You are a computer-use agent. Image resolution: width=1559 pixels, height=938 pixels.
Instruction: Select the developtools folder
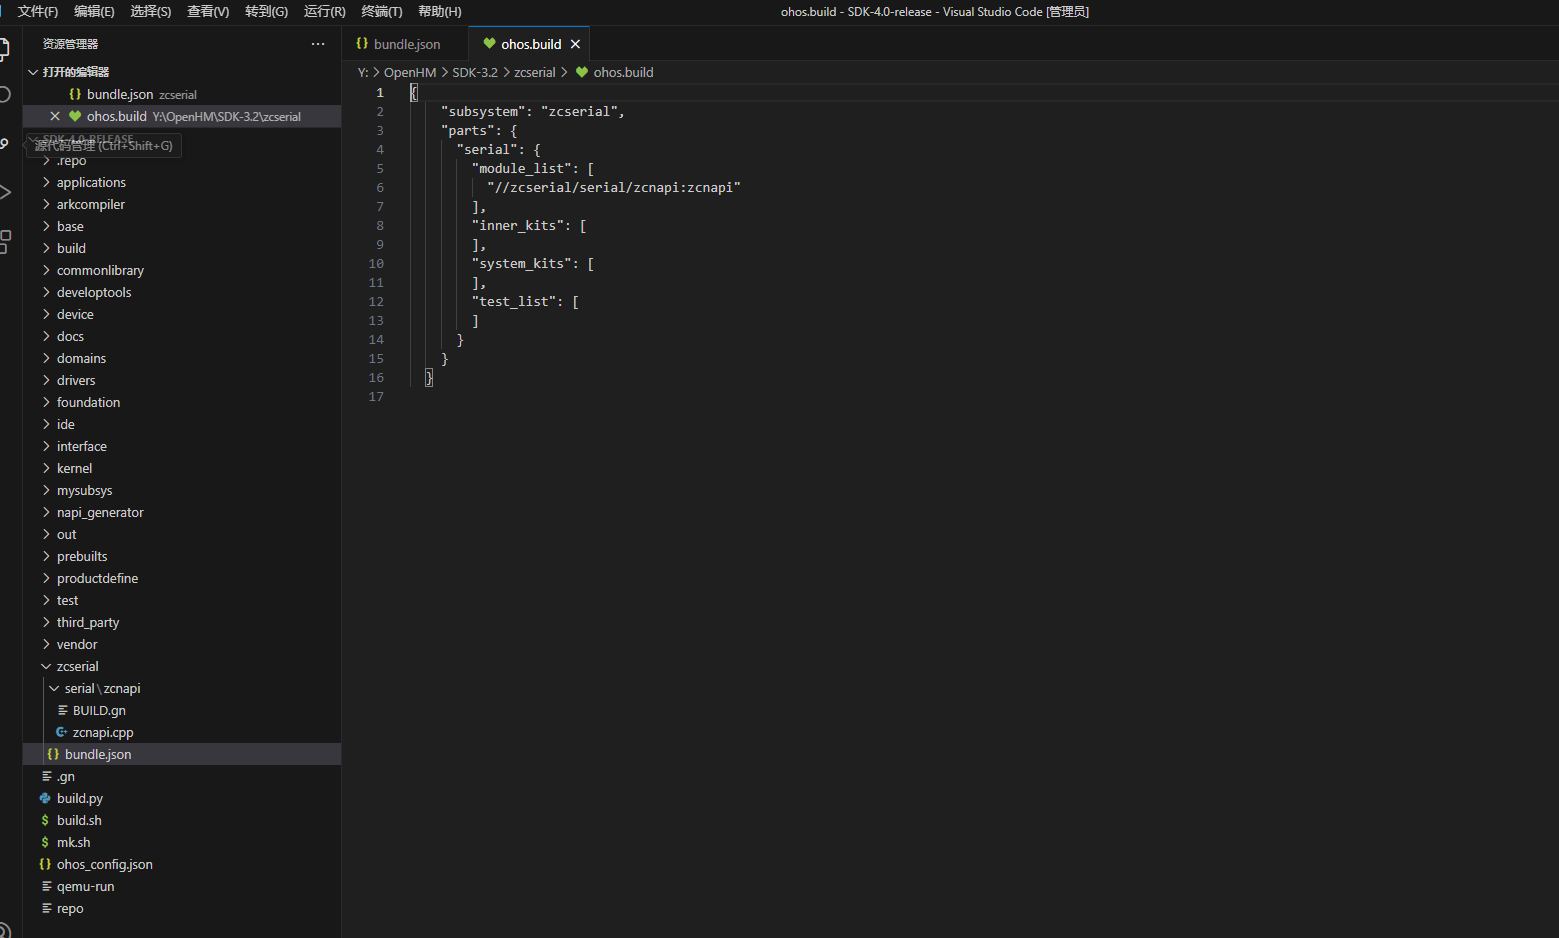point(94,292)
